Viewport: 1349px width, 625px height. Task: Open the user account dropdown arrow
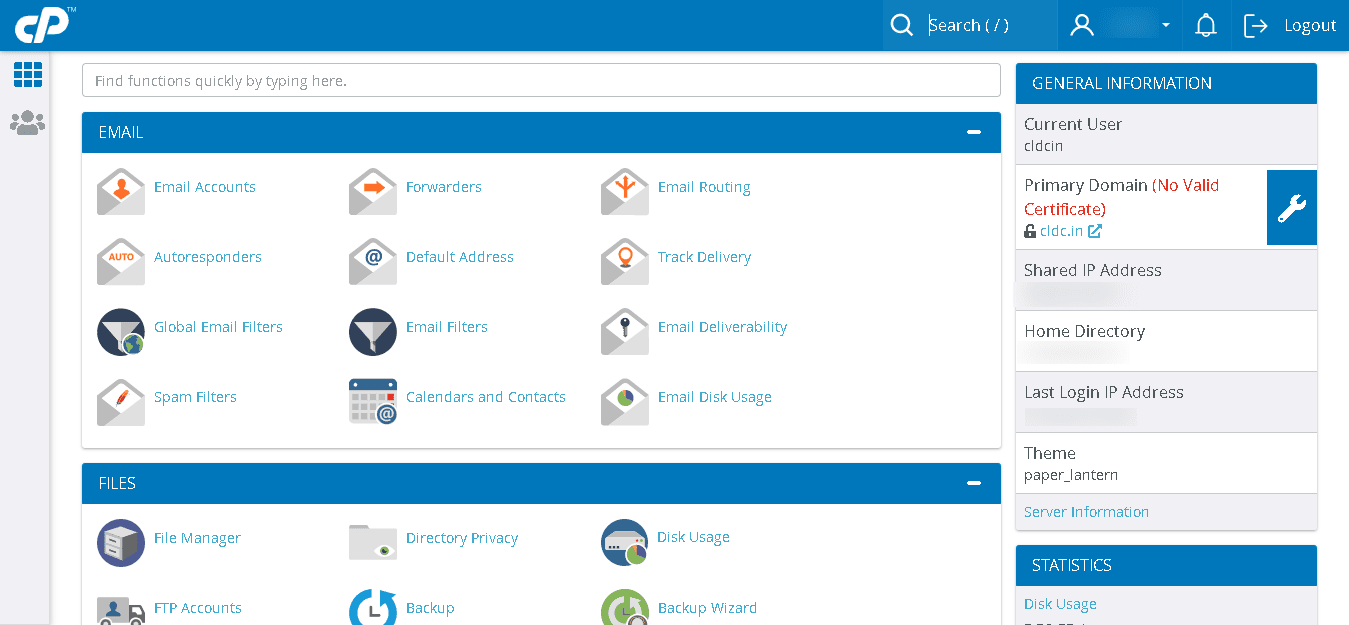pyautogui.click(x=1166, y=25)
